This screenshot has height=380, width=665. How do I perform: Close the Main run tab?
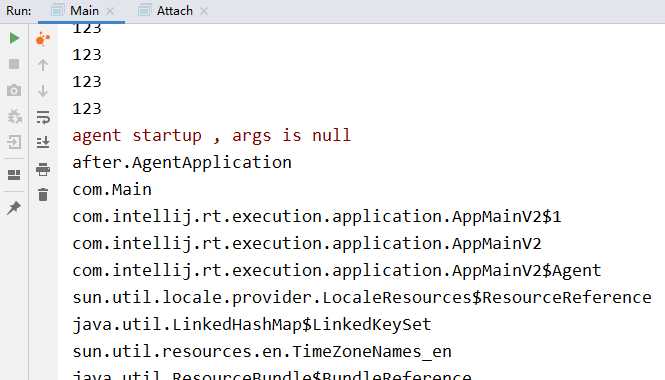tap(110, 11)
